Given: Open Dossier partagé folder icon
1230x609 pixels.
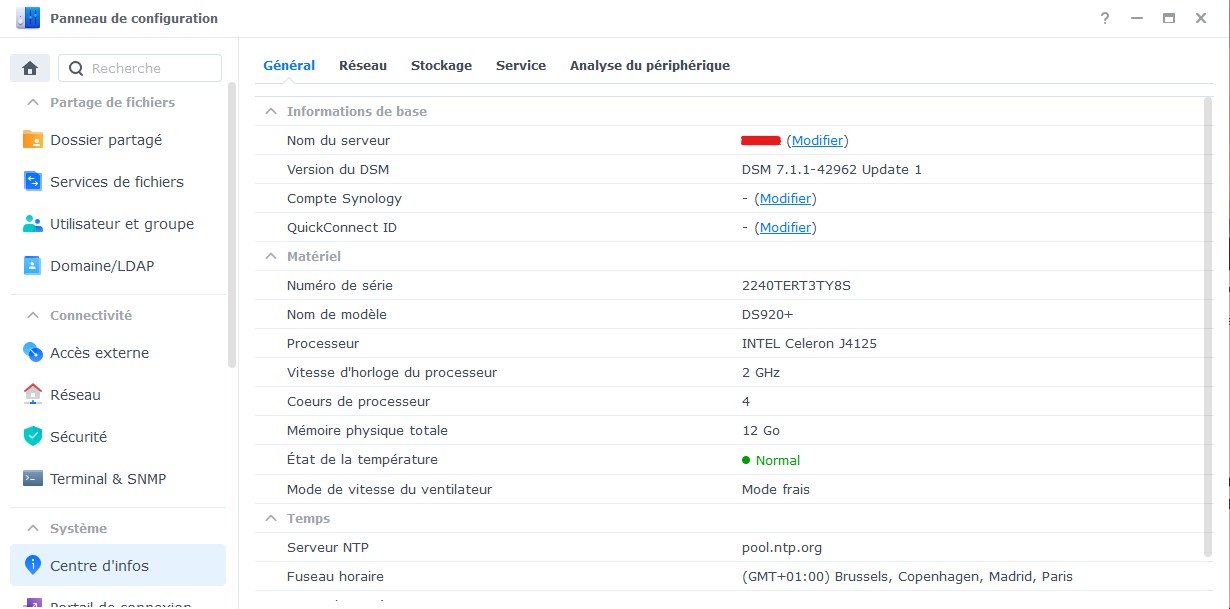Looking at the screenshot, I should pyautogui.click(x=33, y=140).
